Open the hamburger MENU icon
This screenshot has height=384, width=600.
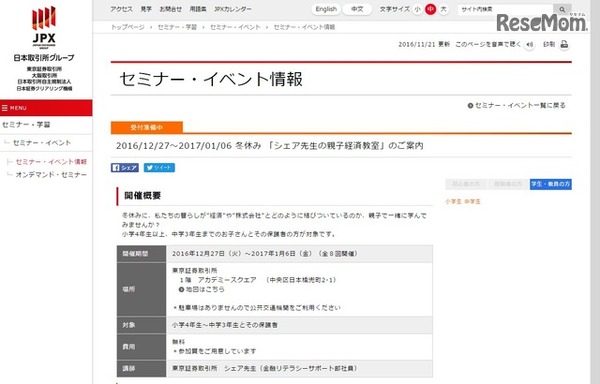click(5, 108)
